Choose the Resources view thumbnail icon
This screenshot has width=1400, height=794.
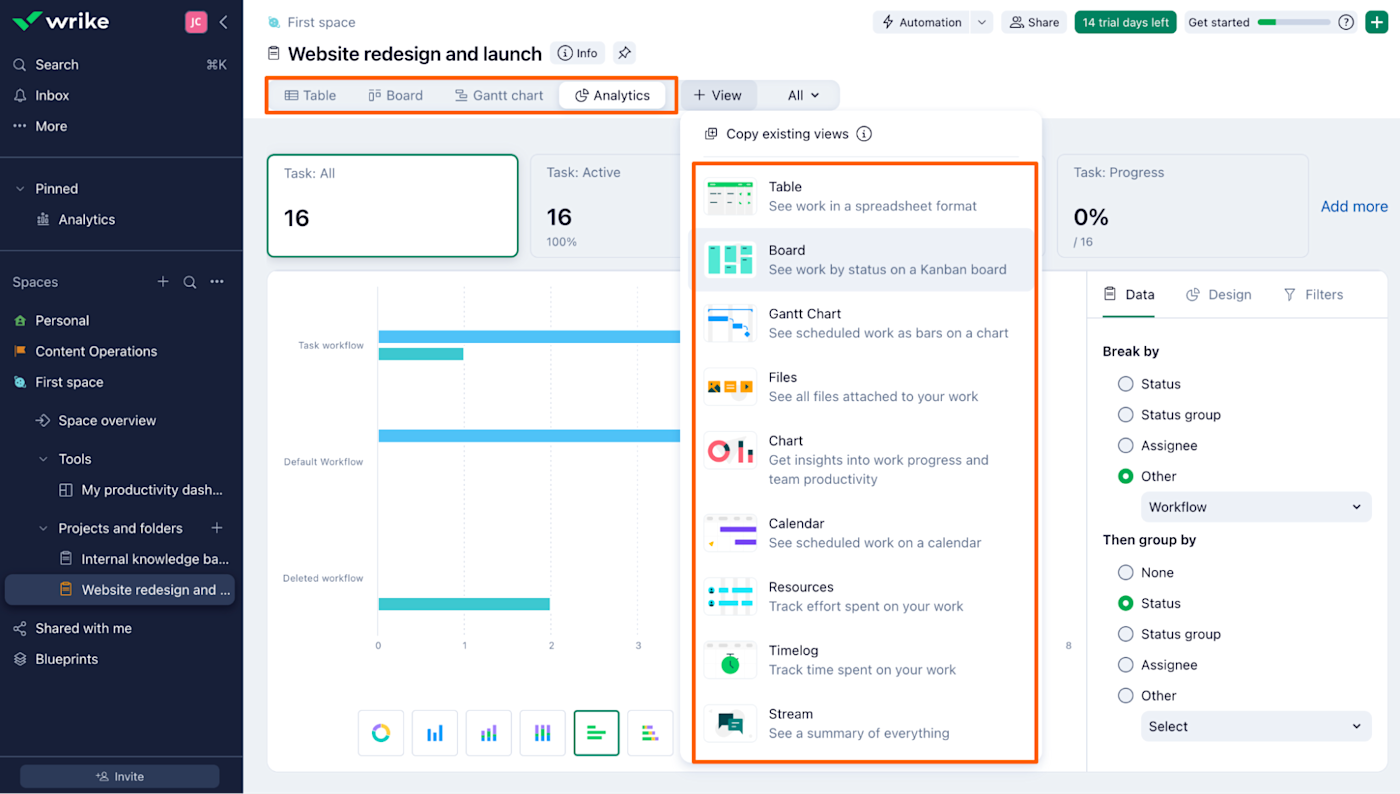click(x=730, y=596)
